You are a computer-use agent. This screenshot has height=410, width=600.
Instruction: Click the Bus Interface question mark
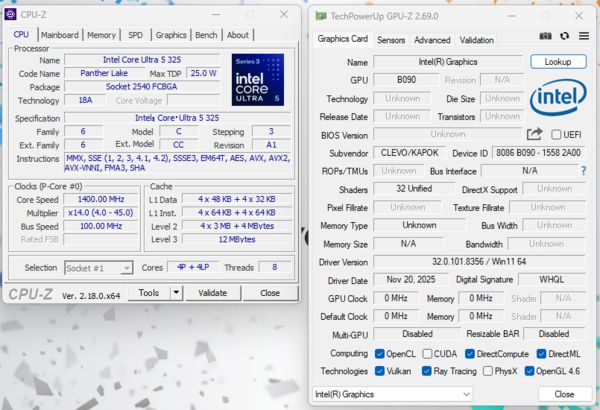pos(583,171)
